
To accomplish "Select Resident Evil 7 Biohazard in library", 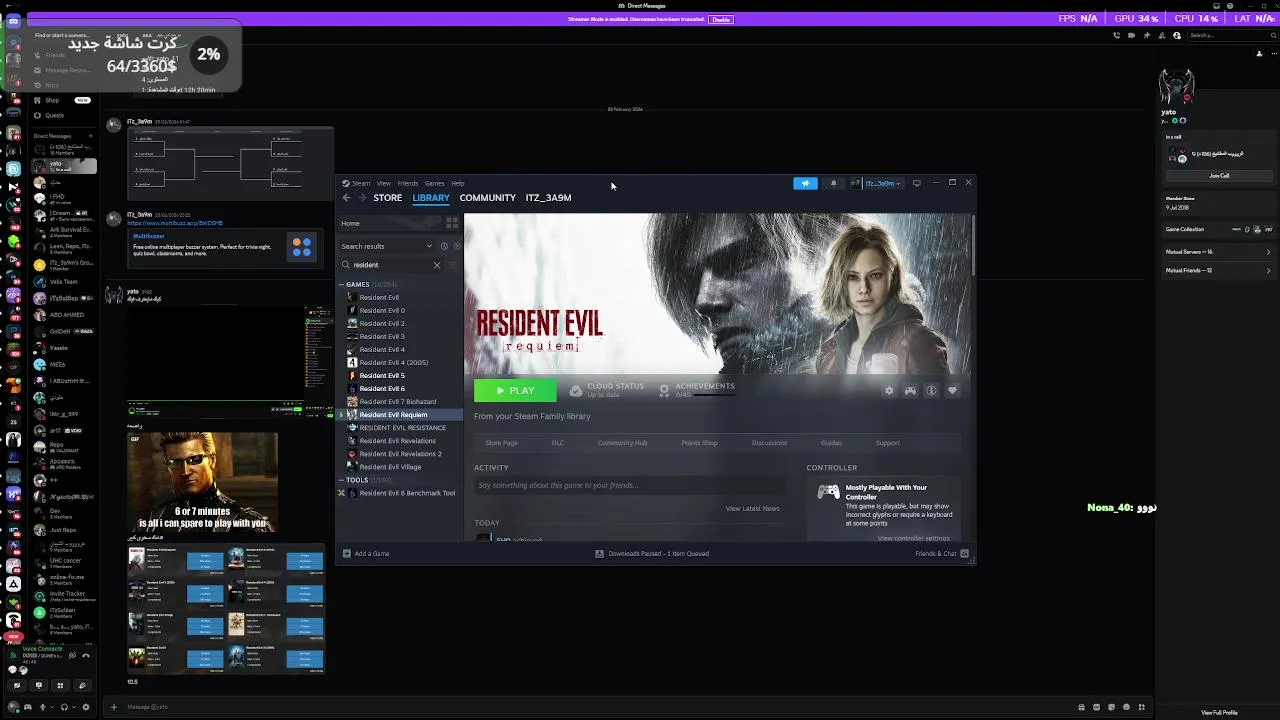I will coord(397,401).
